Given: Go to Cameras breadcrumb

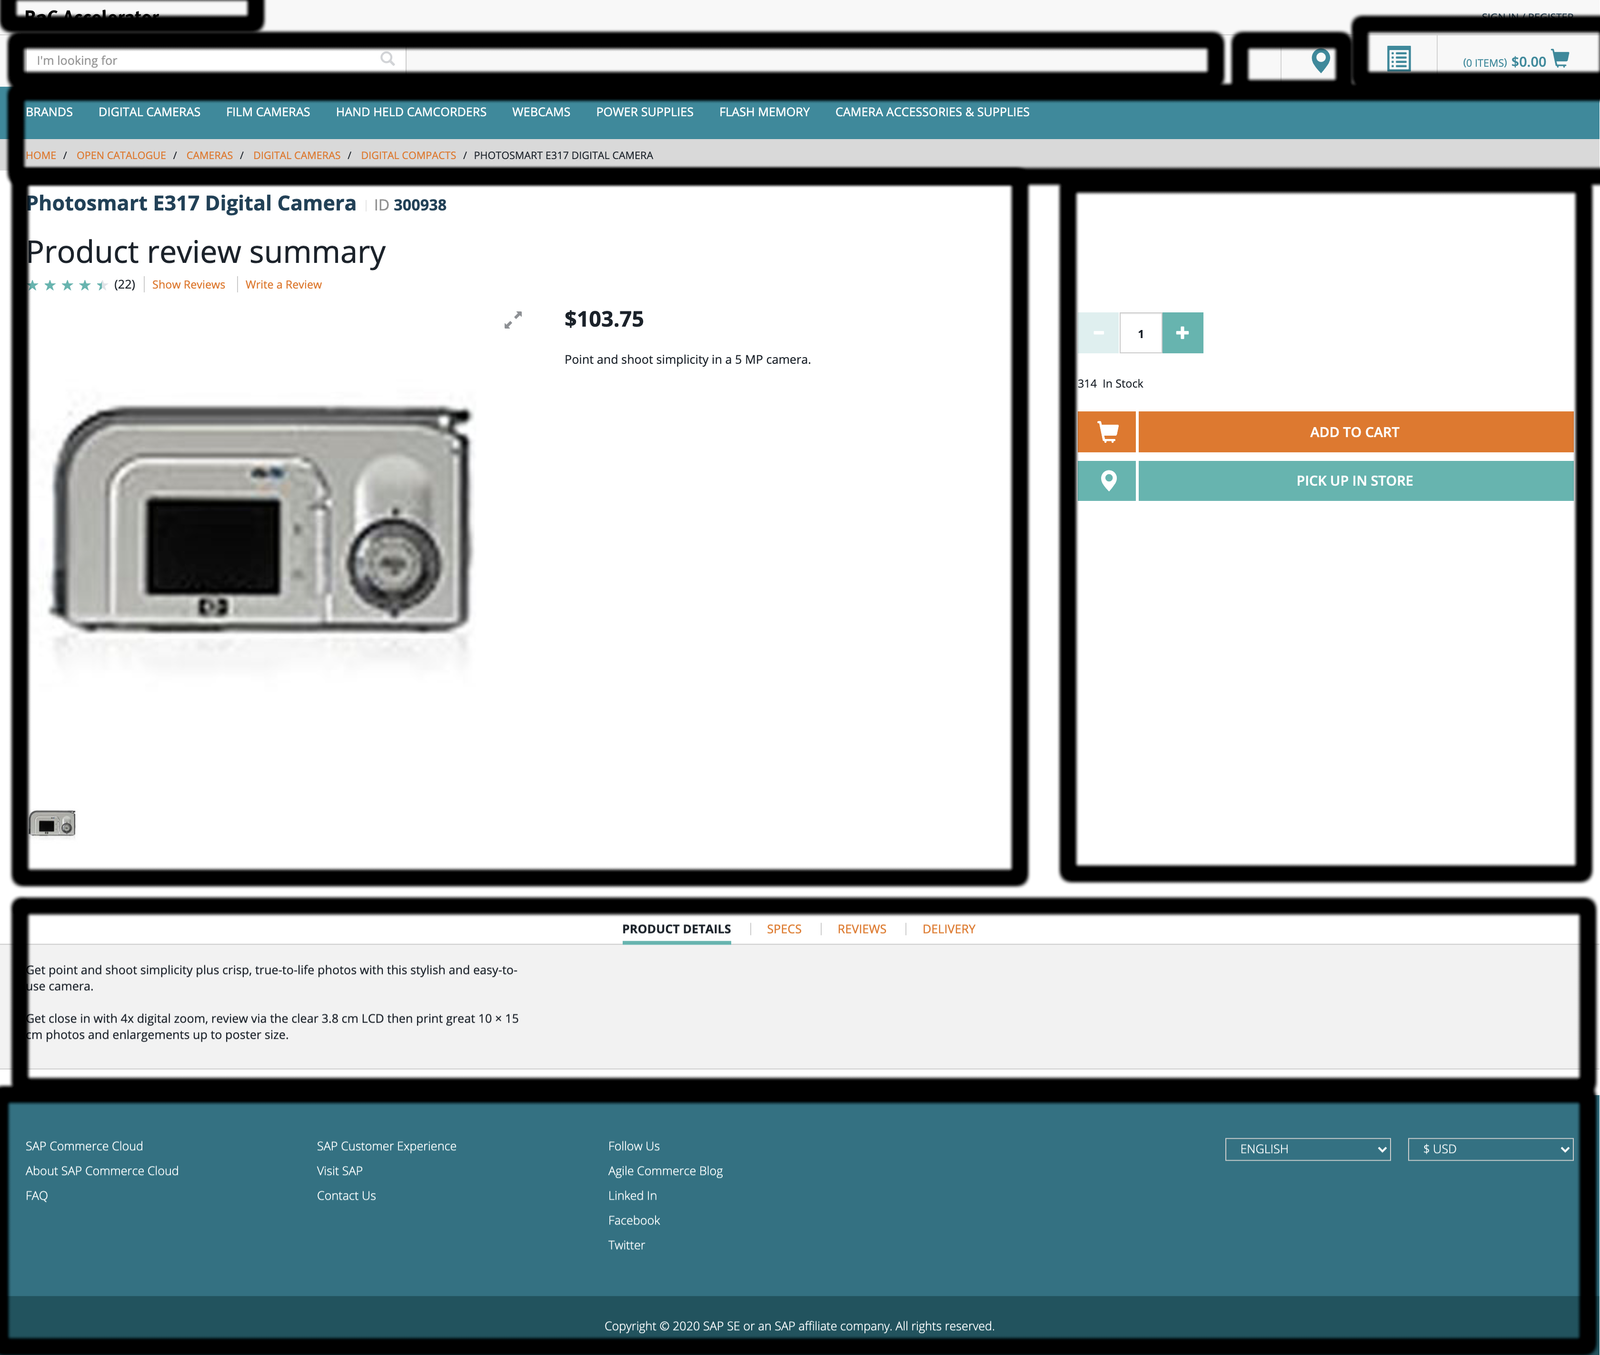Looking at the screenshot, I should 209,155.
